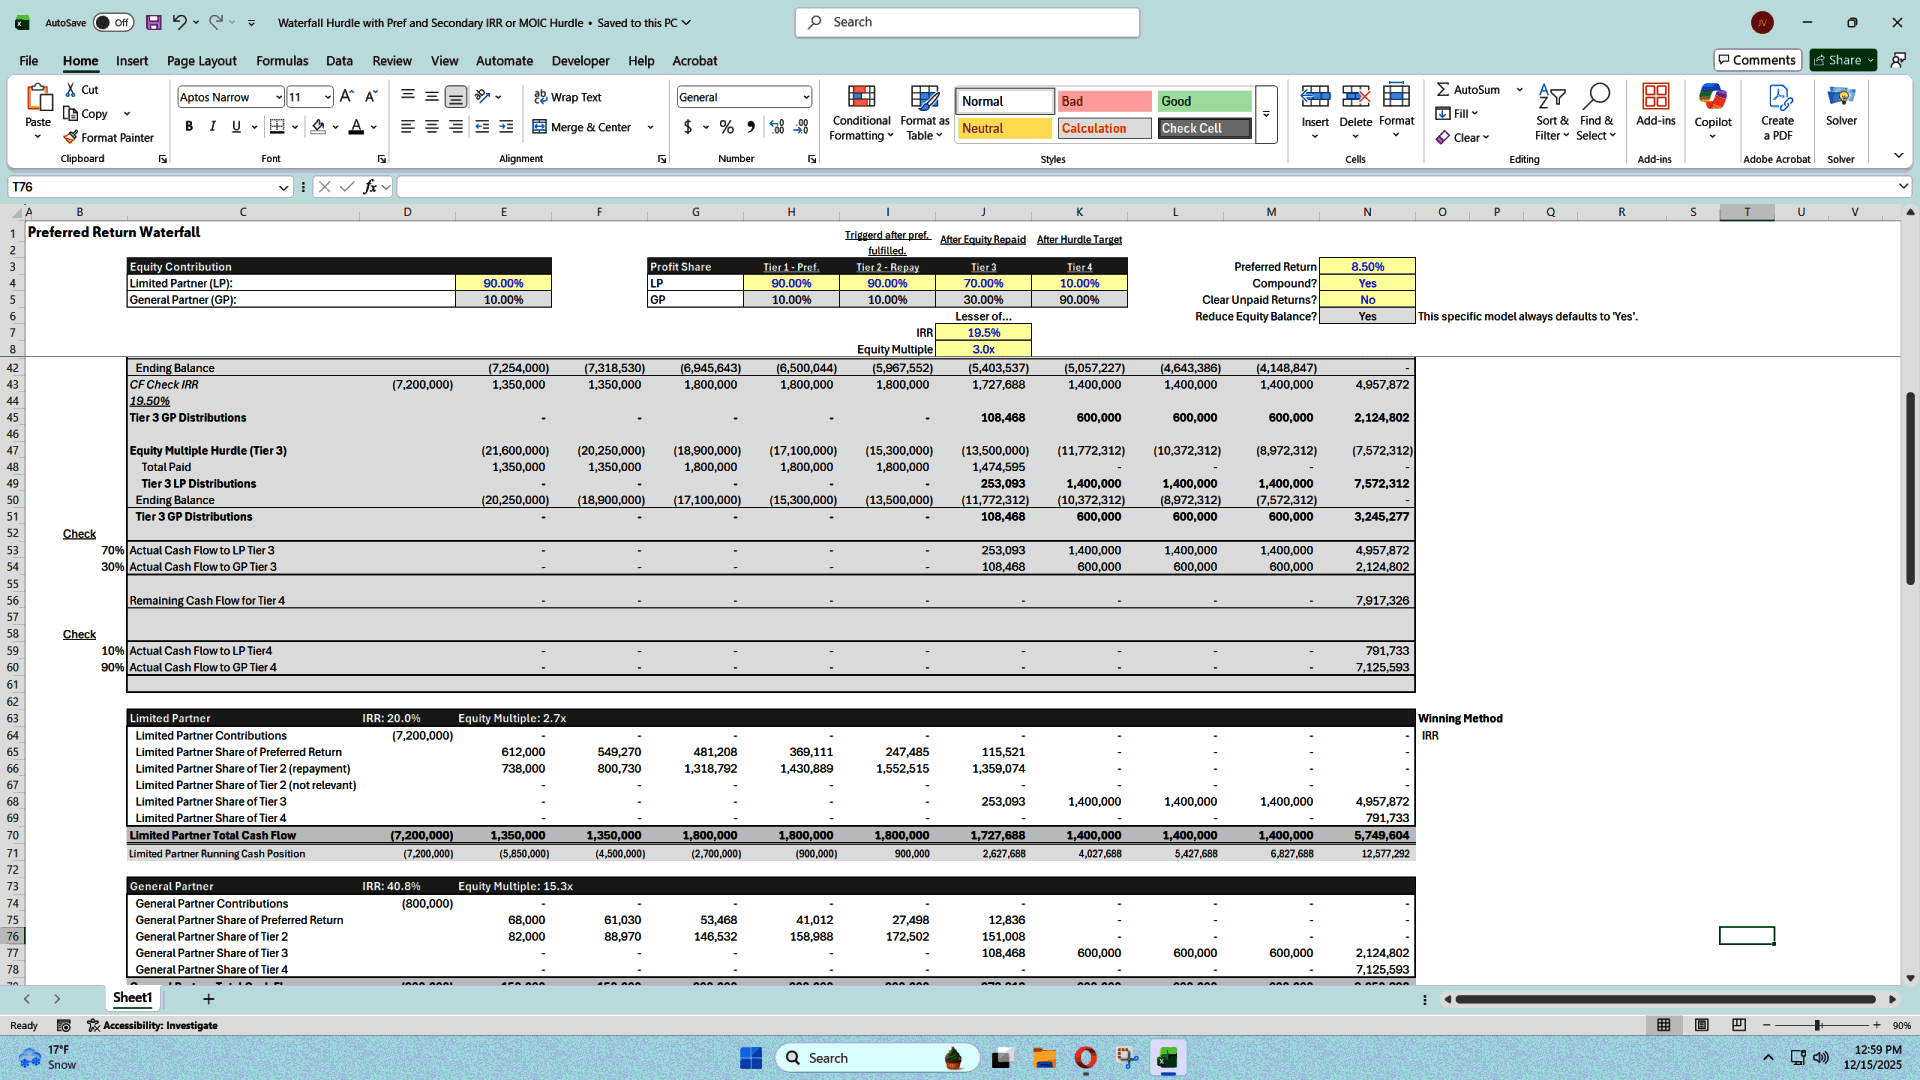Switch to the Formulas ribbon tab
Screen dimensions: 1920x1080
tap(282, 61)
